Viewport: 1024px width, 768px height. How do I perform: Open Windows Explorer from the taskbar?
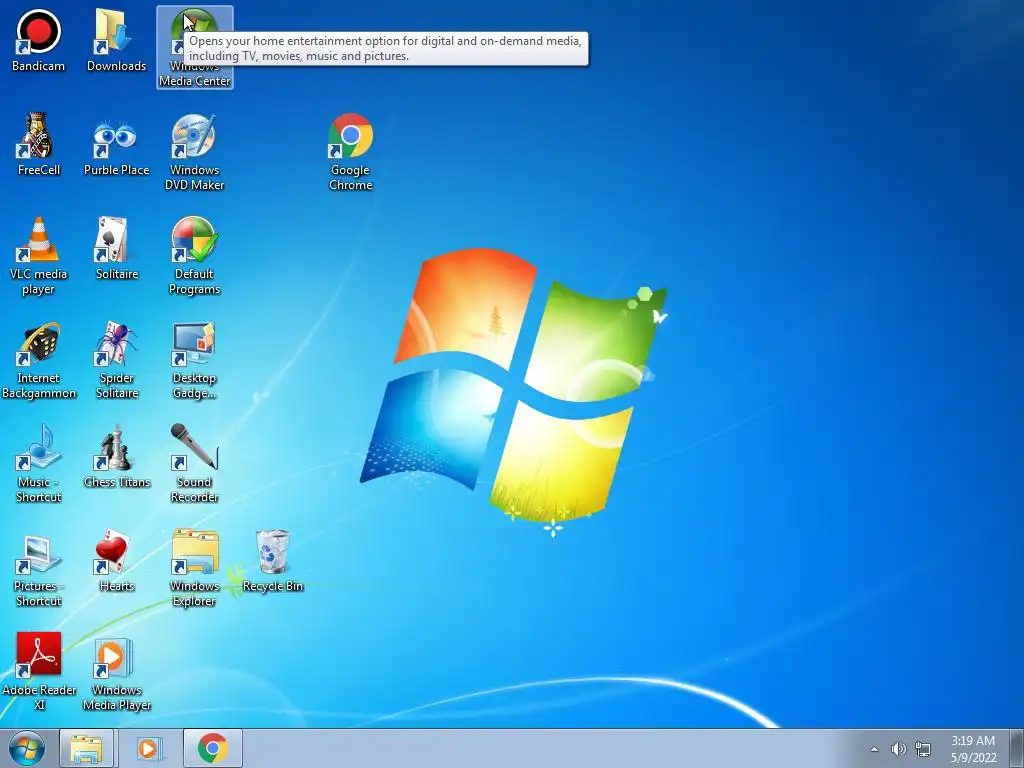coord(87,748)
